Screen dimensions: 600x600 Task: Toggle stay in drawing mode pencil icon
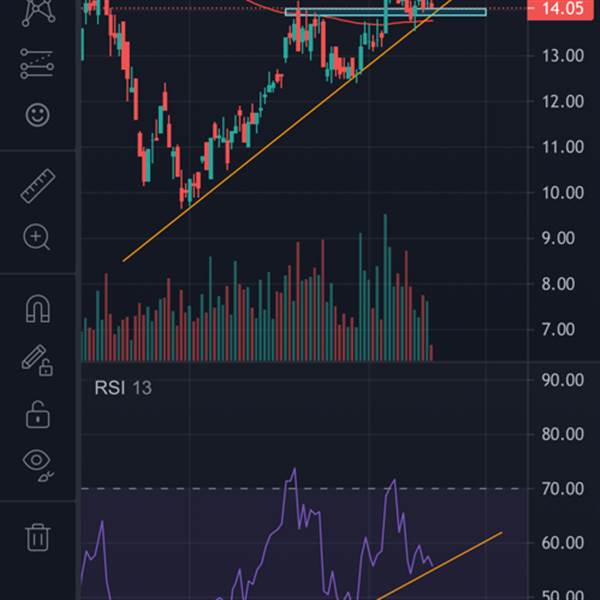click(x=37, y=360)
